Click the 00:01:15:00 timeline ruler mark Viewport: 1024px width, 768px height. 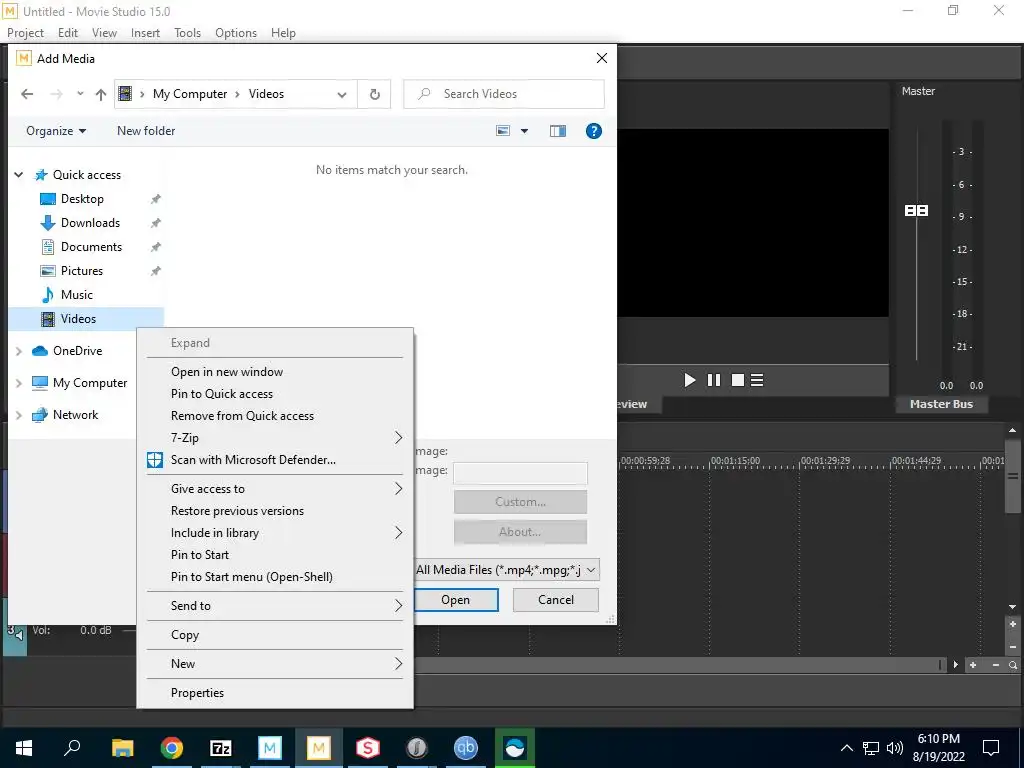pos(735,461)
